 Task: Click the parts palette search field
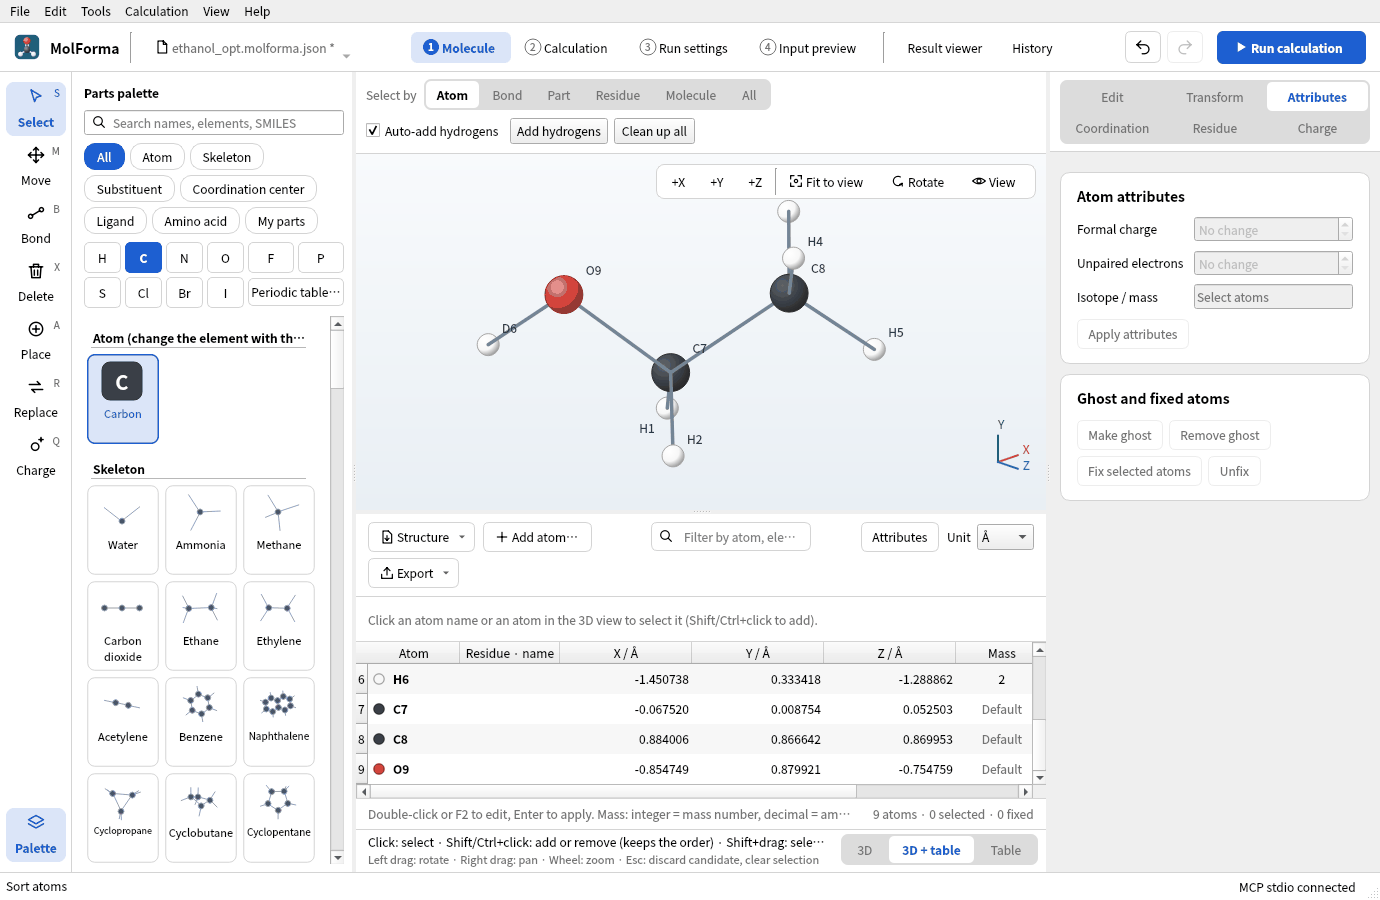coord(214,123)
